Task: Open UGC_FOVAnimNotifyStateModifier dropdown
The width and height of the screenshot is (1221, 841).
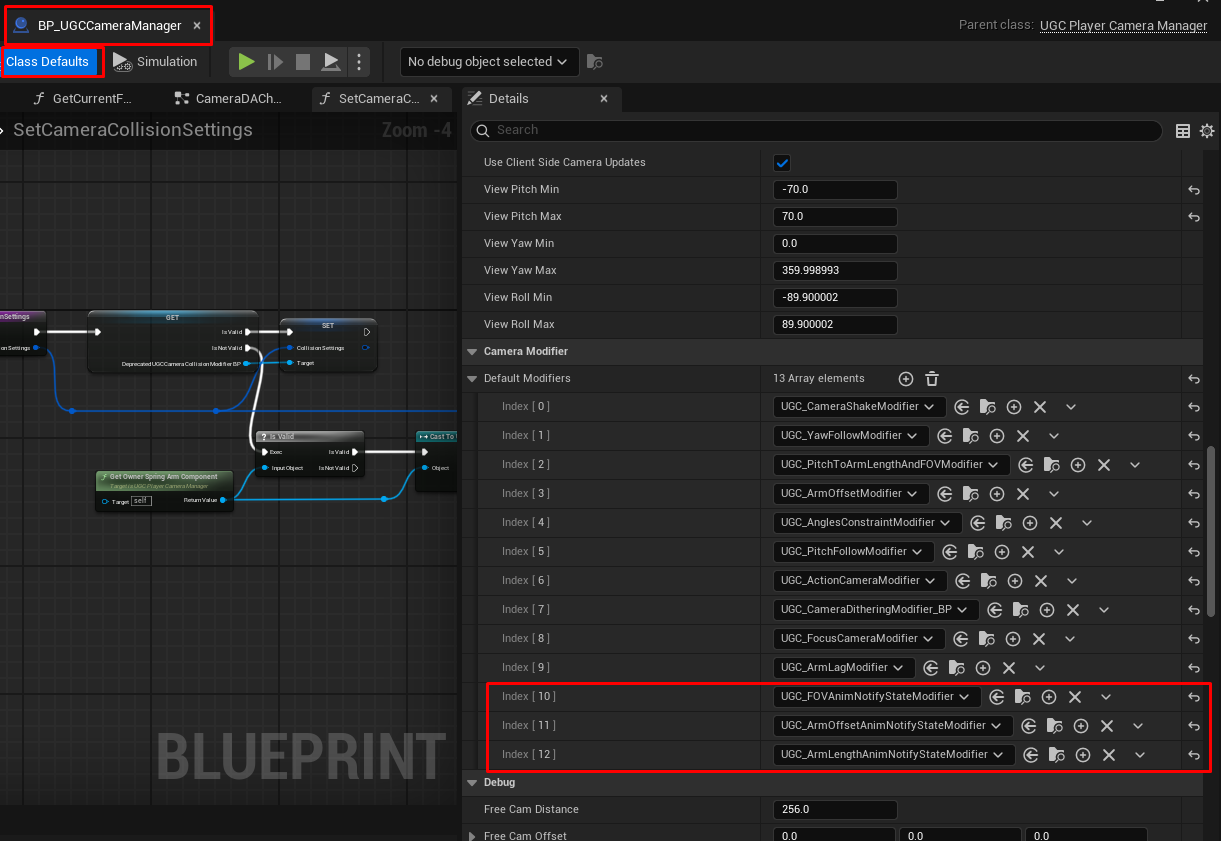Action: pos(877,697)
